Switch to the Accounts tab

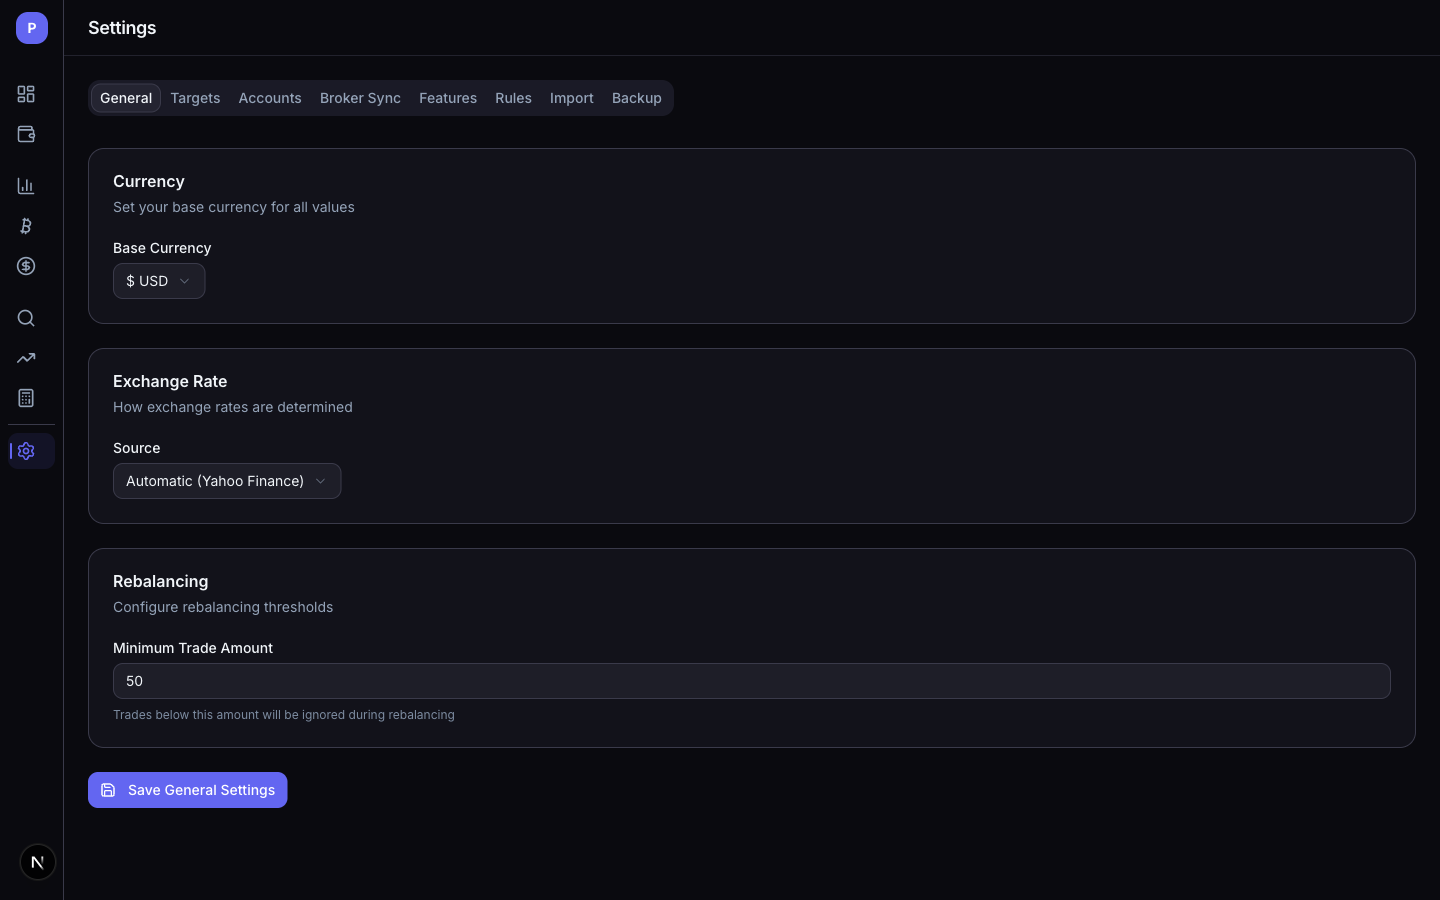270,98
